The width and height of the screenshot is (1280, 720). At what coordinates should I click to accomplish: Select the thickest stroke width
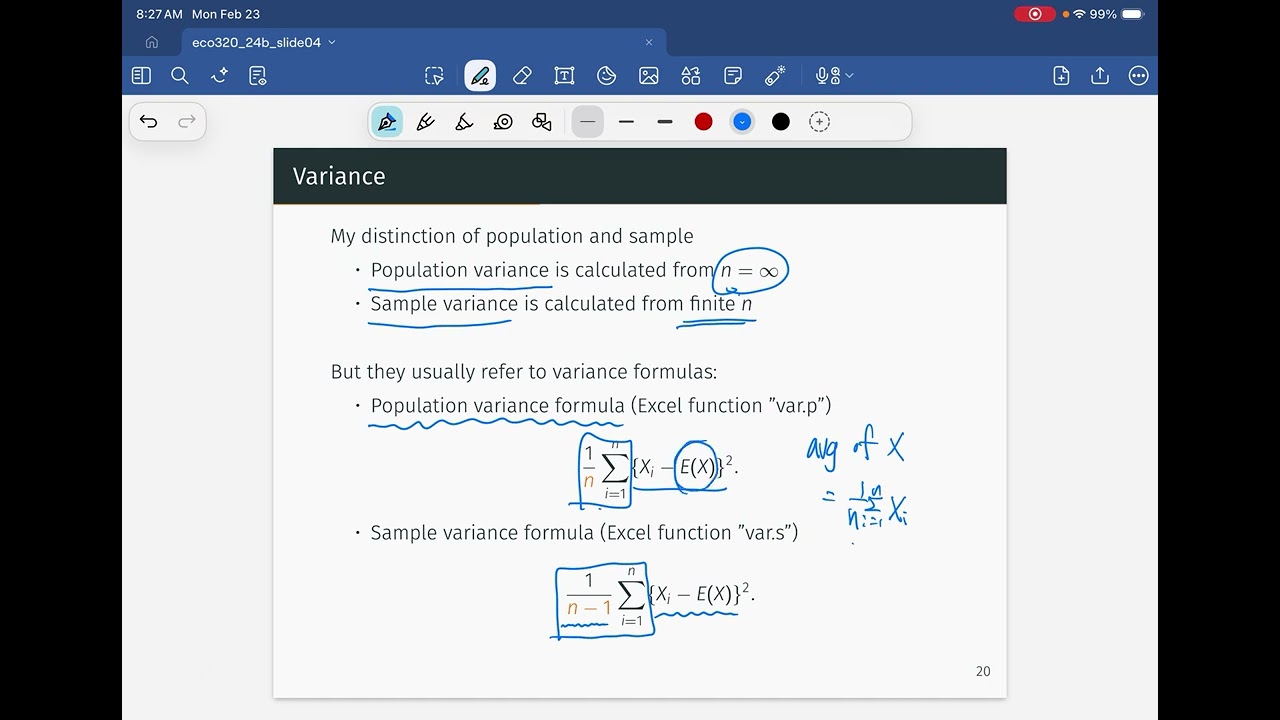(665, 122)
